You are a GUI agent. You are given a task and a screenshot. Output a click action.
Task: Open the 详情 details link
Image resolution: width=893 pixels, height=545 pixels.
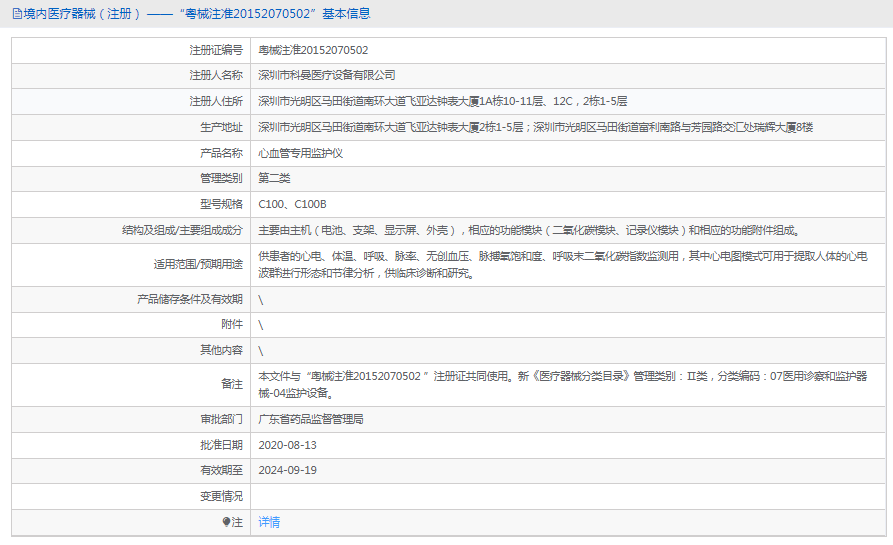269,522
